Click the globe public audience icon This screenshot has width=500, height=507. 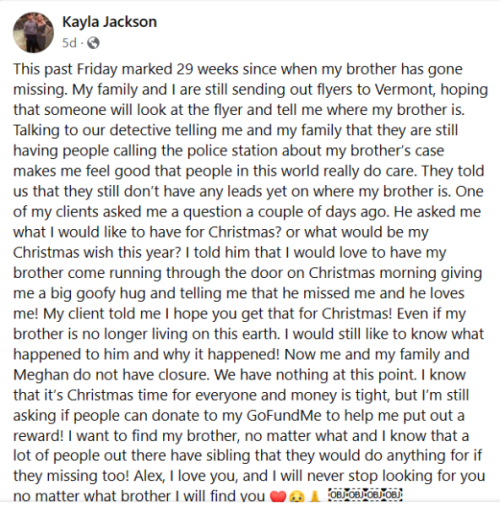tap(93, 43)
